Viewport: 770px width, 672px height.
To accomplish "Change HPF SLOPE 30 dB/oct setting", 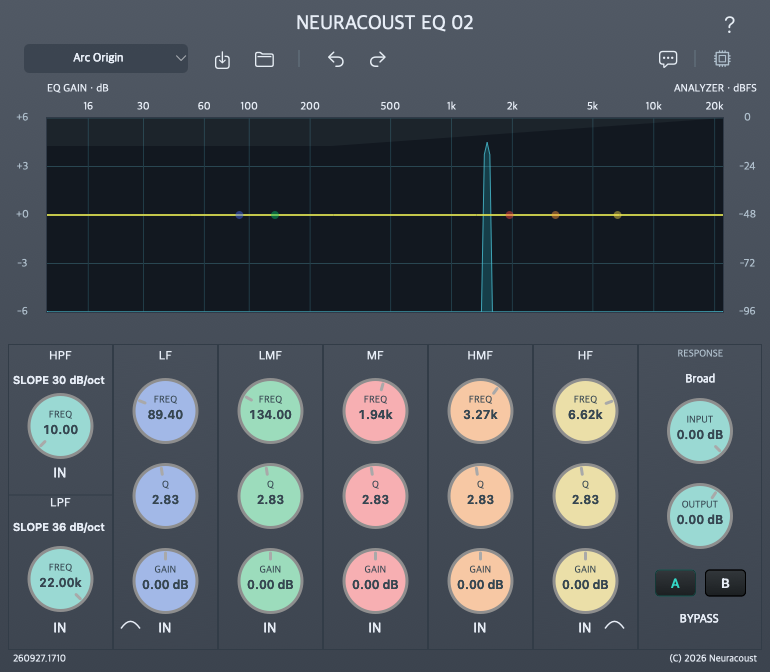I will [59, 380].
